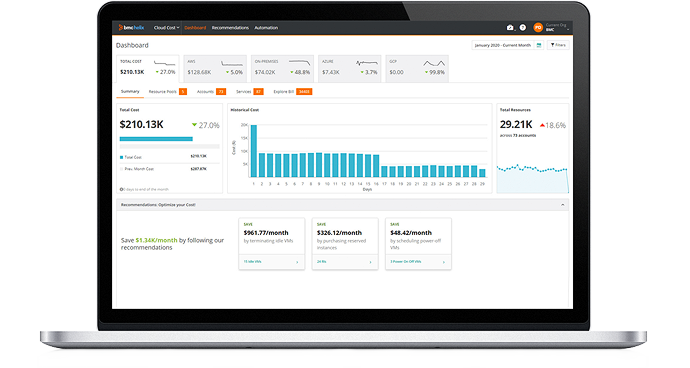This screenshot has height=368, width=690.
Task: Switch to the Services tab
Action: tap(250, 92)
